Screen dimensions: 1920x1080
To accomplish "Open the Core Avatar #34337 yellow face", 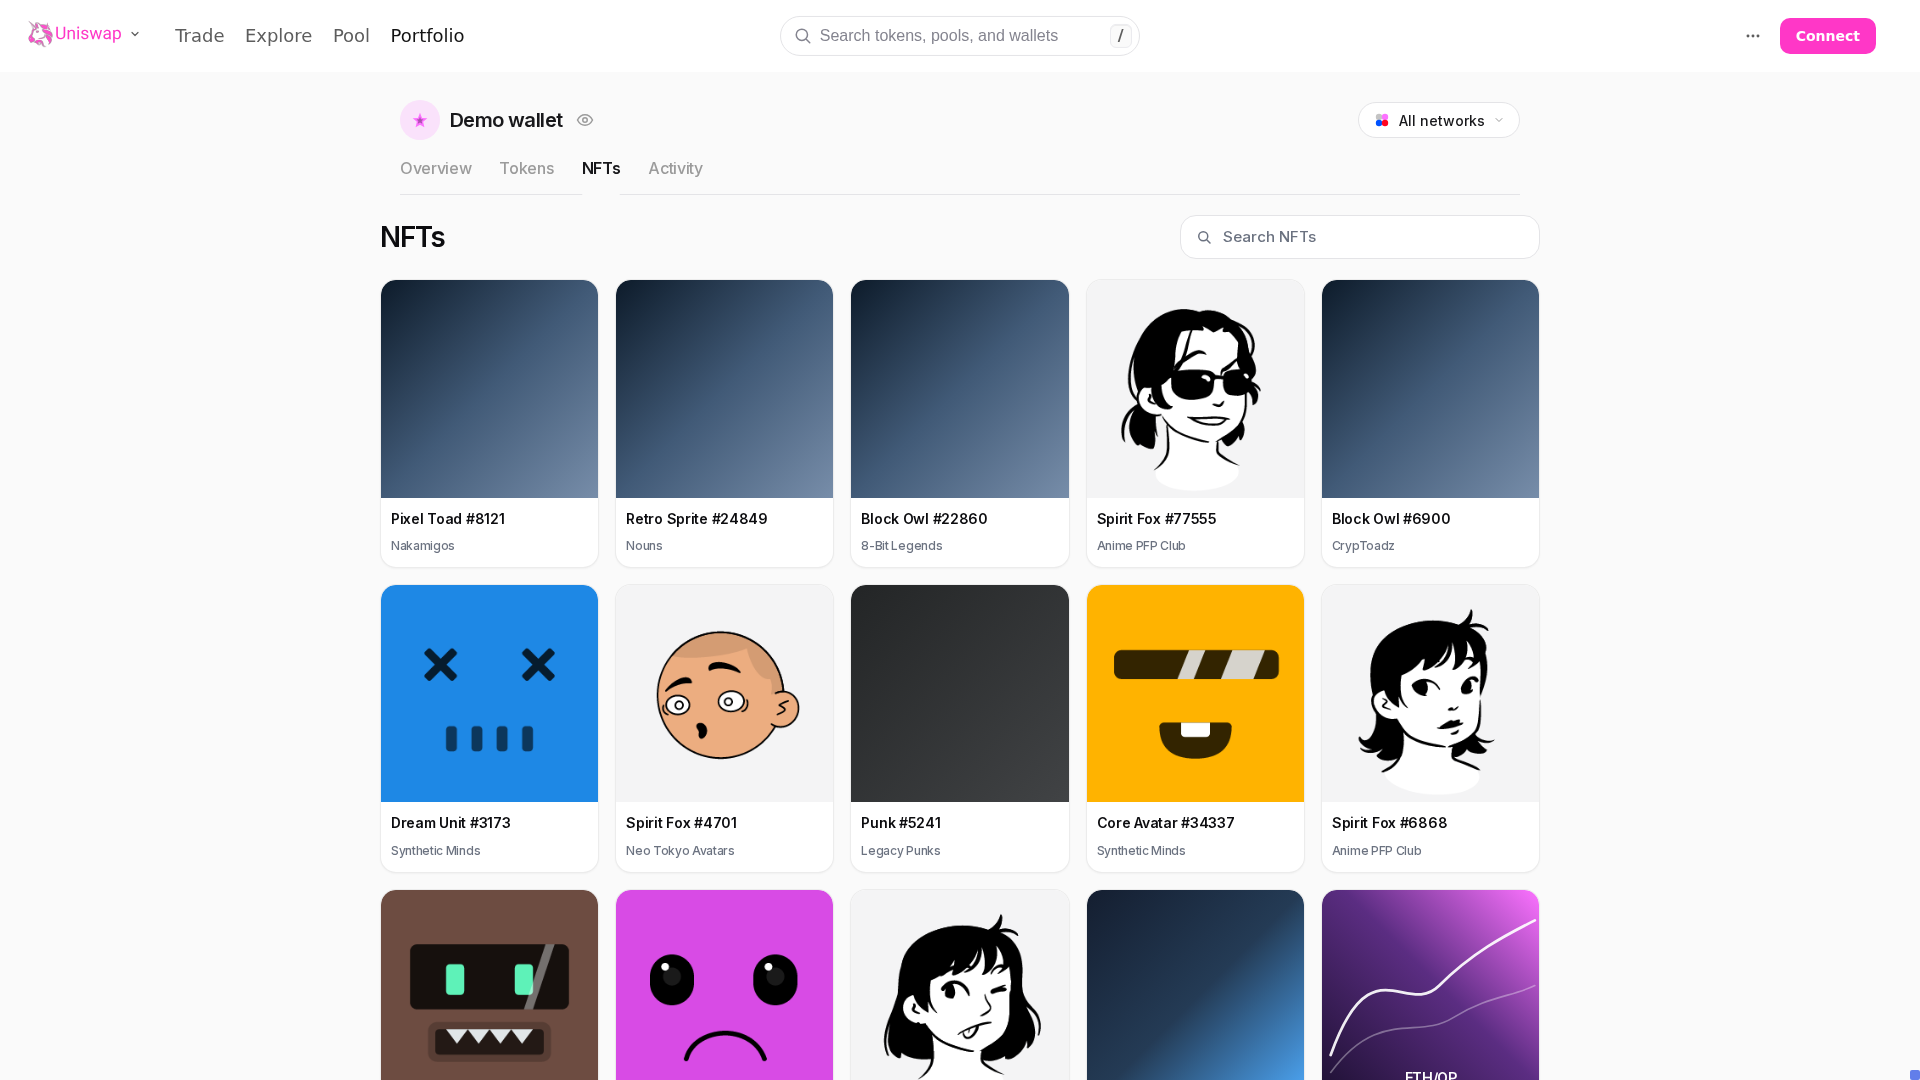I will coord(1195,693).
